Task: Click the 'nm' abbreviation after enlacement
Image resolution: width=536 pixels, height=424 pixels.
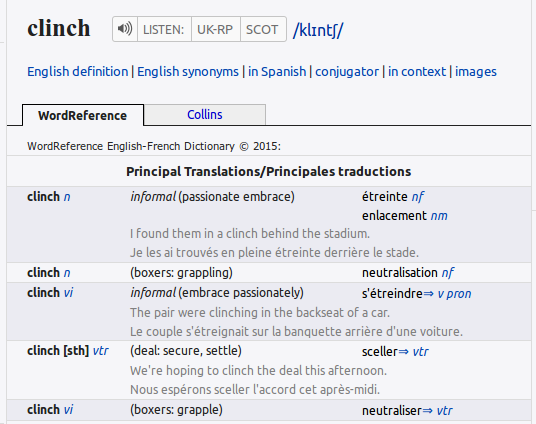Action: (x=439, y=216)
